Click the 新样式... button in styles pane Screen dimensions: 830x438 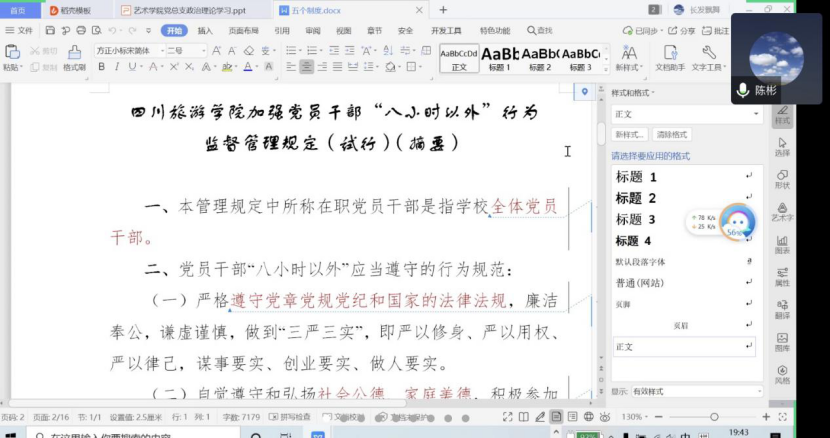630,135
